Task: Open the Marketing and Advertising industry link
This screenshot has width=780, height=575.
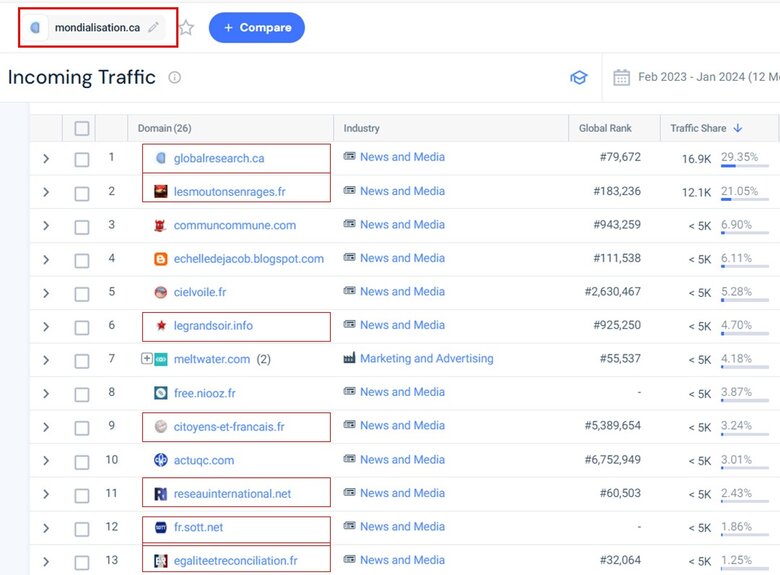Action: (x=427, y=358)
